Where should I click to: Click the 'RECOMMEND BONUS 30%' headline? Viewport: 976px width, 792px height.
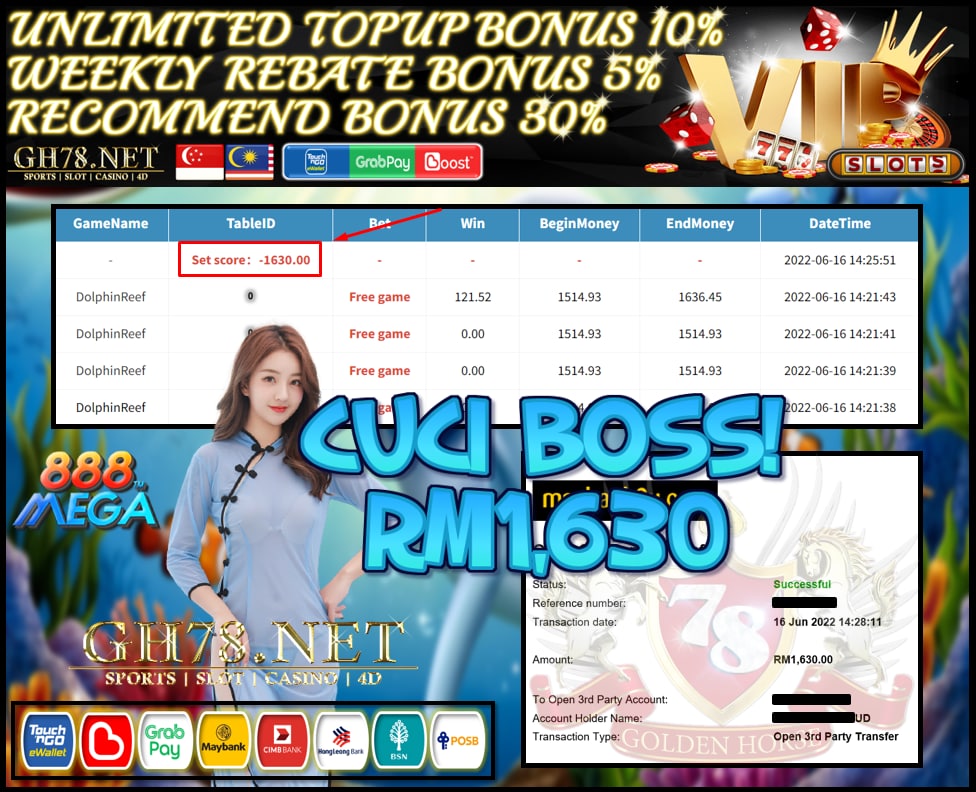pos(306,116)
